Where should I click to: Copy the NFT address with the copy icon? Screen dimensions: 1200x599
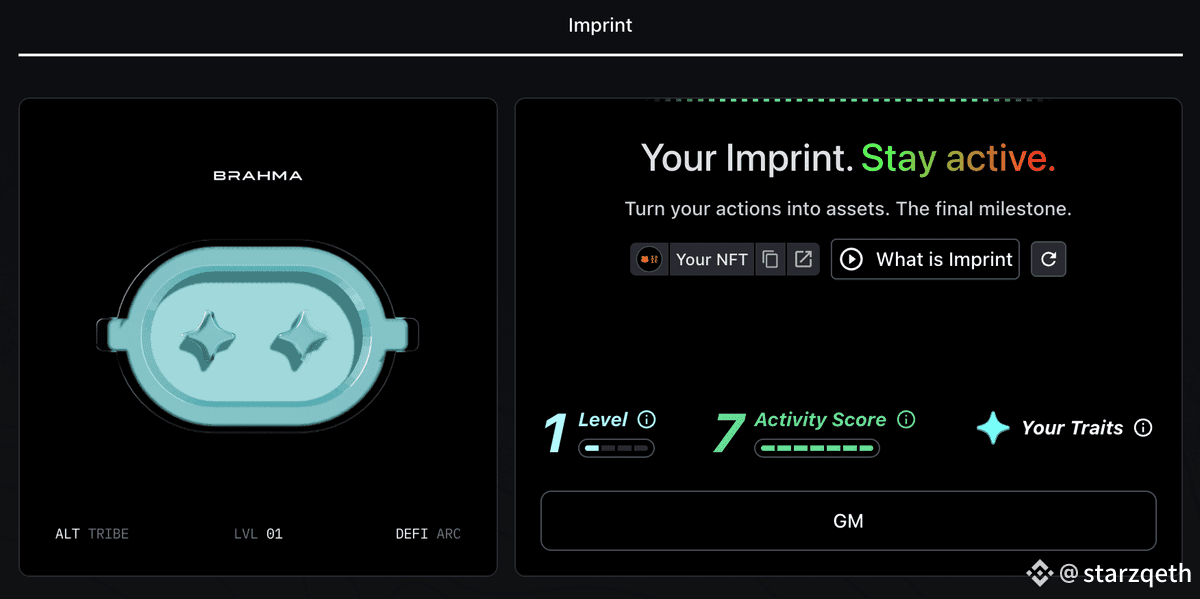770,259
